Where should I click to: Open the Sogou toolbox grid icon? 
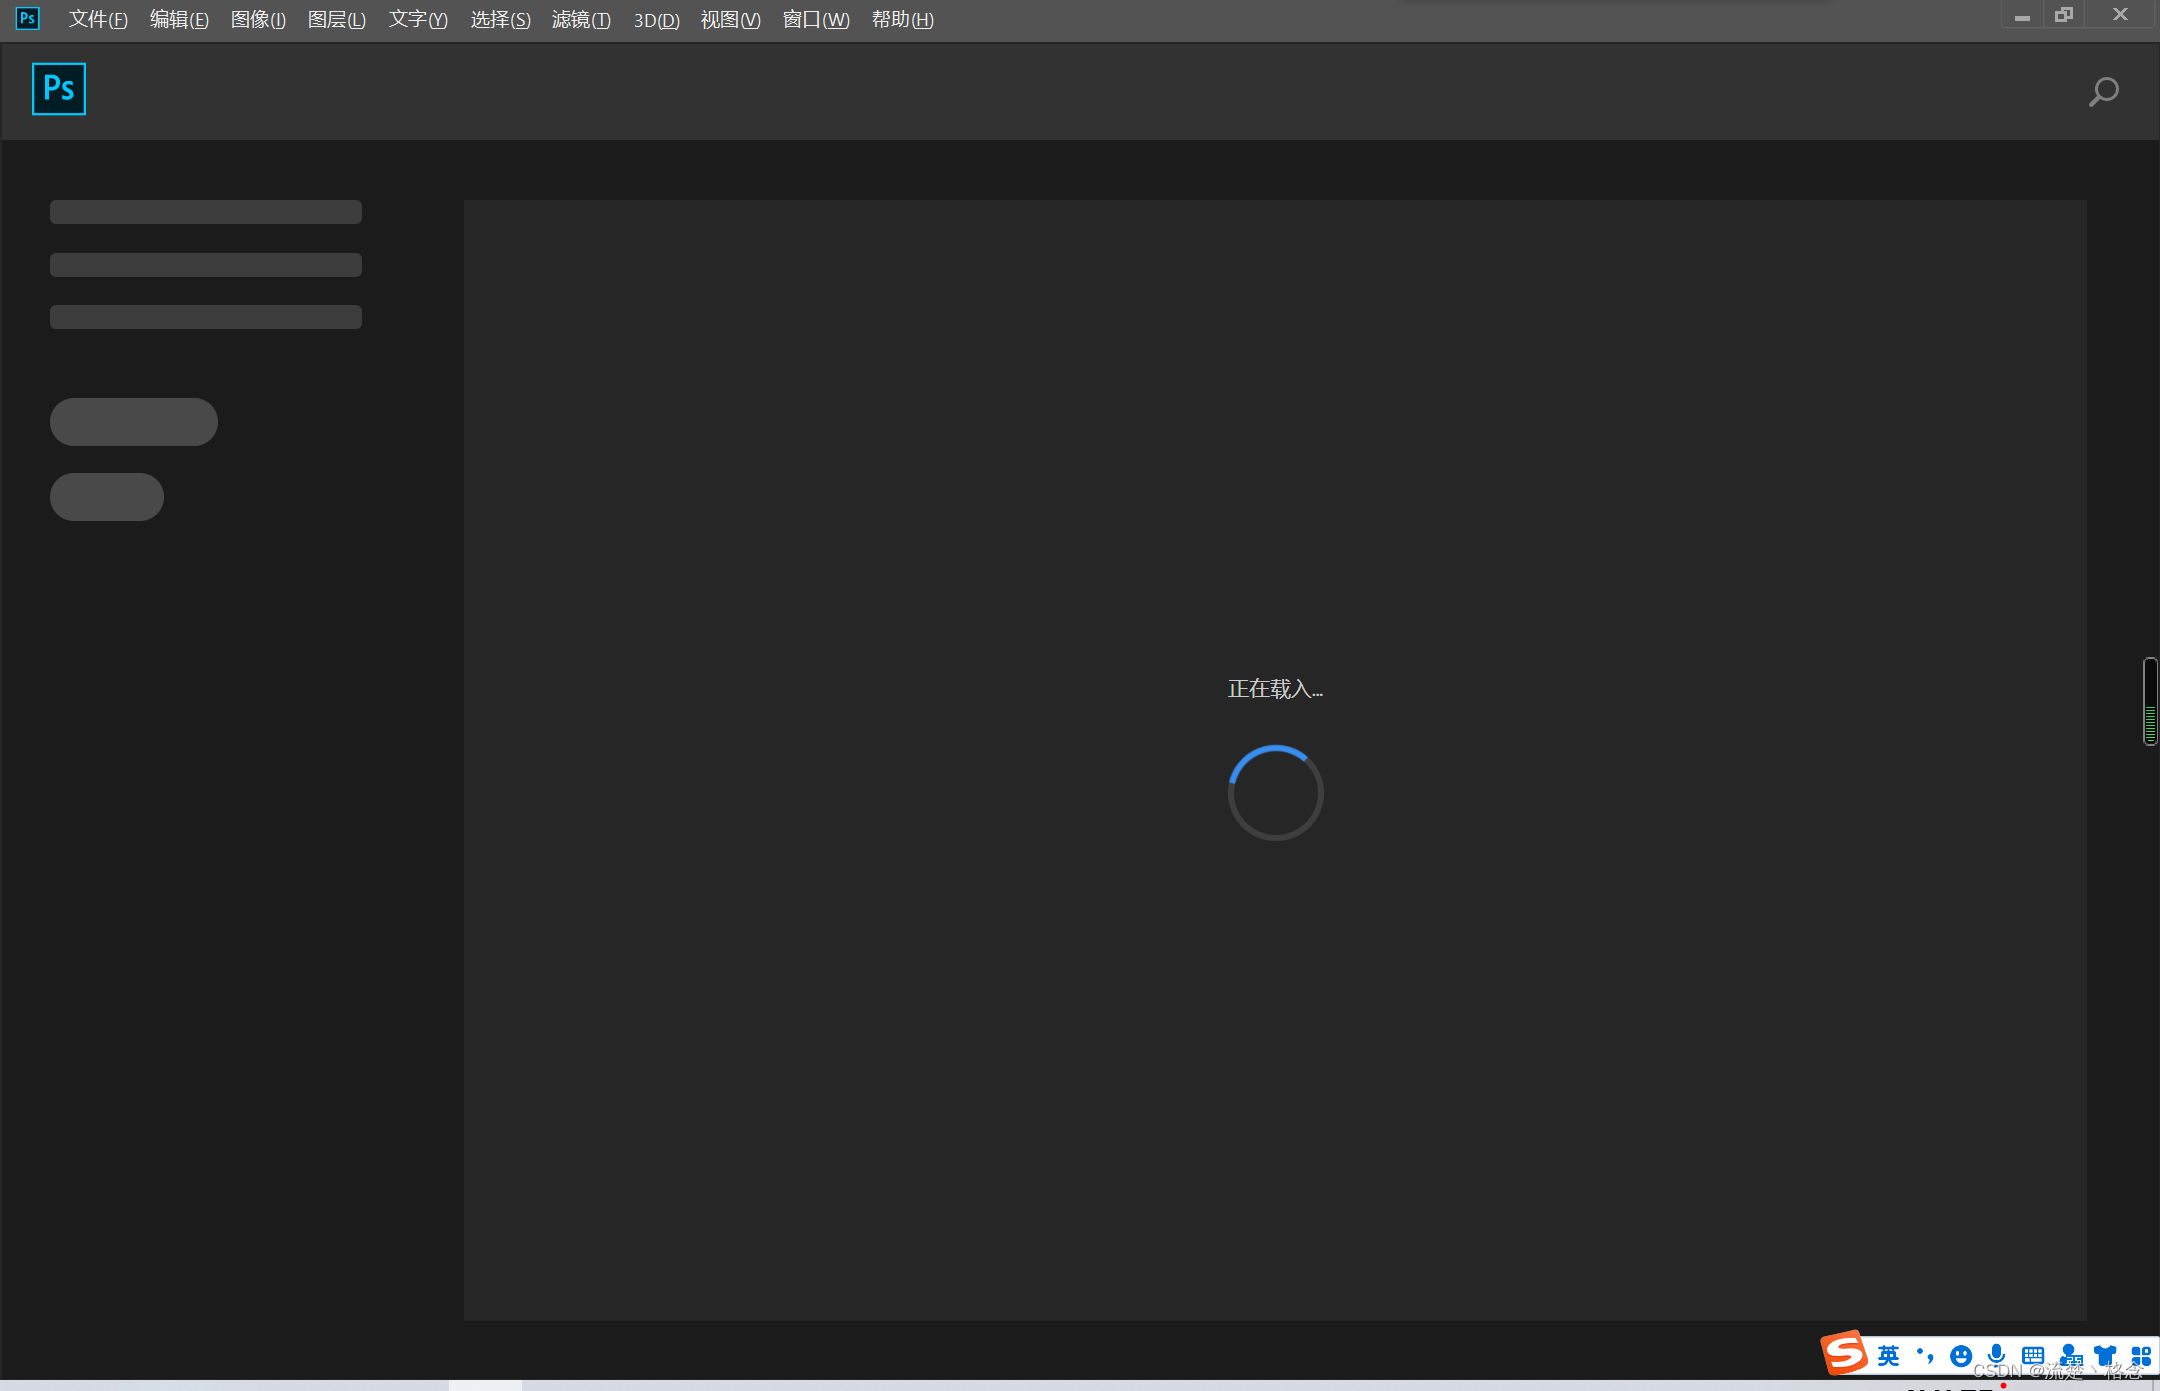click(2141, 1356)
